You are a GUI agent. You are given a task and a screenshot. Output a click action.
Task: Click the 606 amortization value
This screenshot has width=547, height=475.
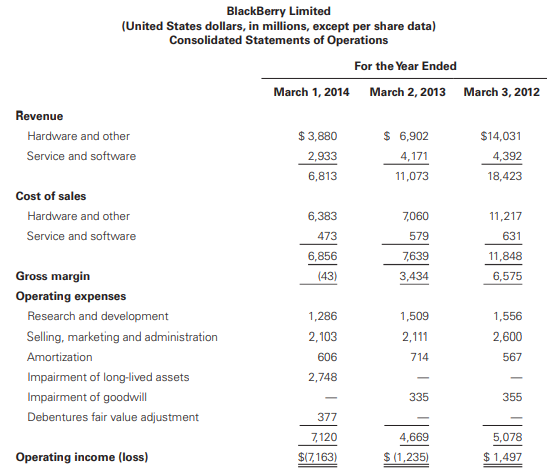pos(327,357)
